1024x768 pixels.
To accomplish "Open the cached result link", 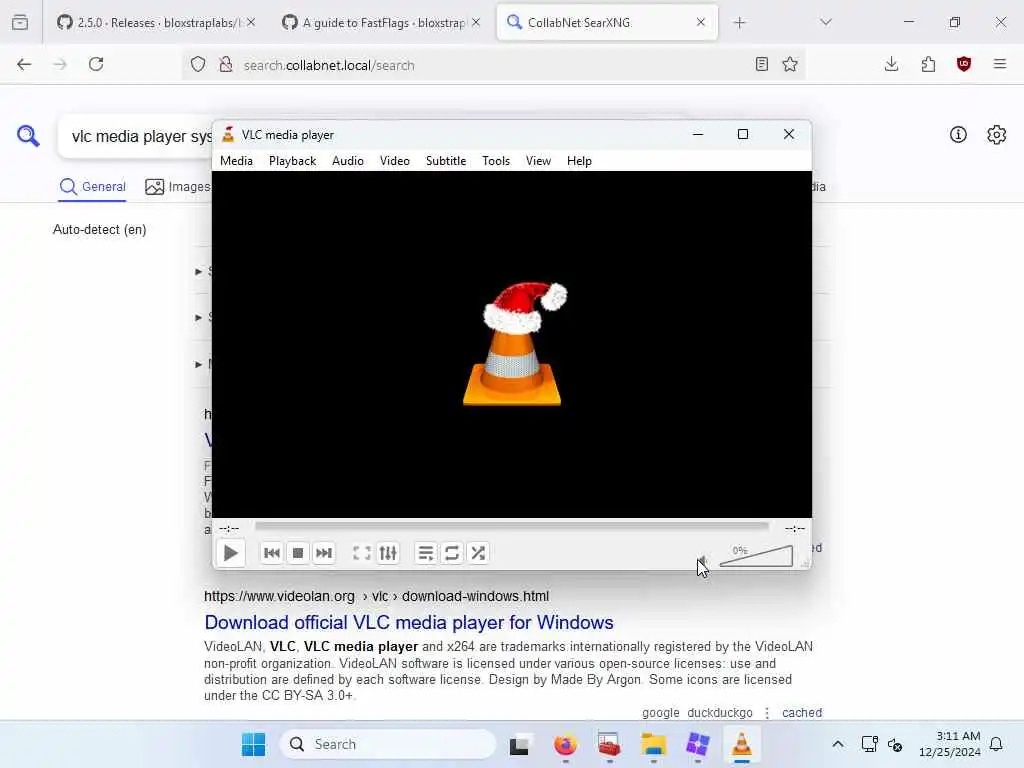I will click(x=802, y=712).
